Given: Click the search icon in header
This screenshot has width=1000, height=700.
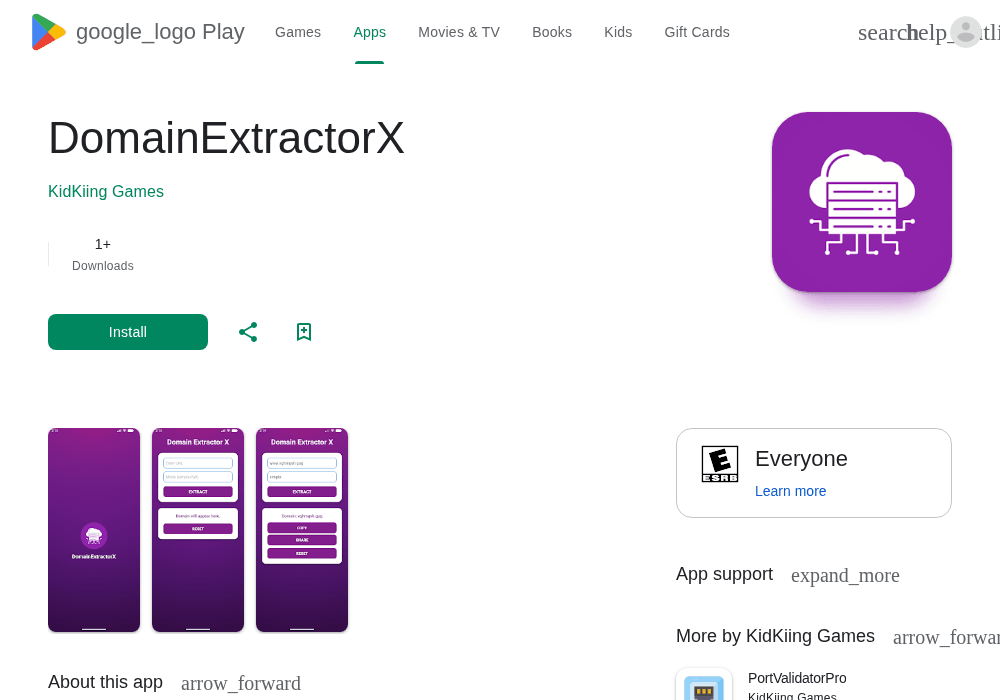Looking at the screenshot, I should click(x=883, y=33).
